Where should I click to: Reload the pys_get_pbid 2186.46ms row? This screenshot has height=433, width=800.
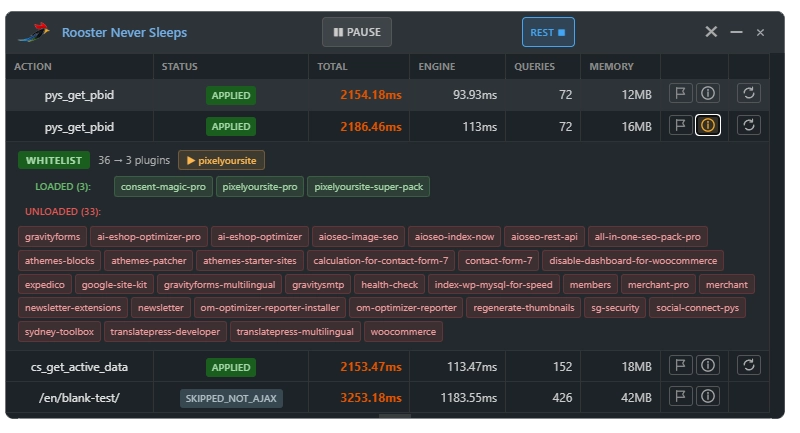pos(748,125)
